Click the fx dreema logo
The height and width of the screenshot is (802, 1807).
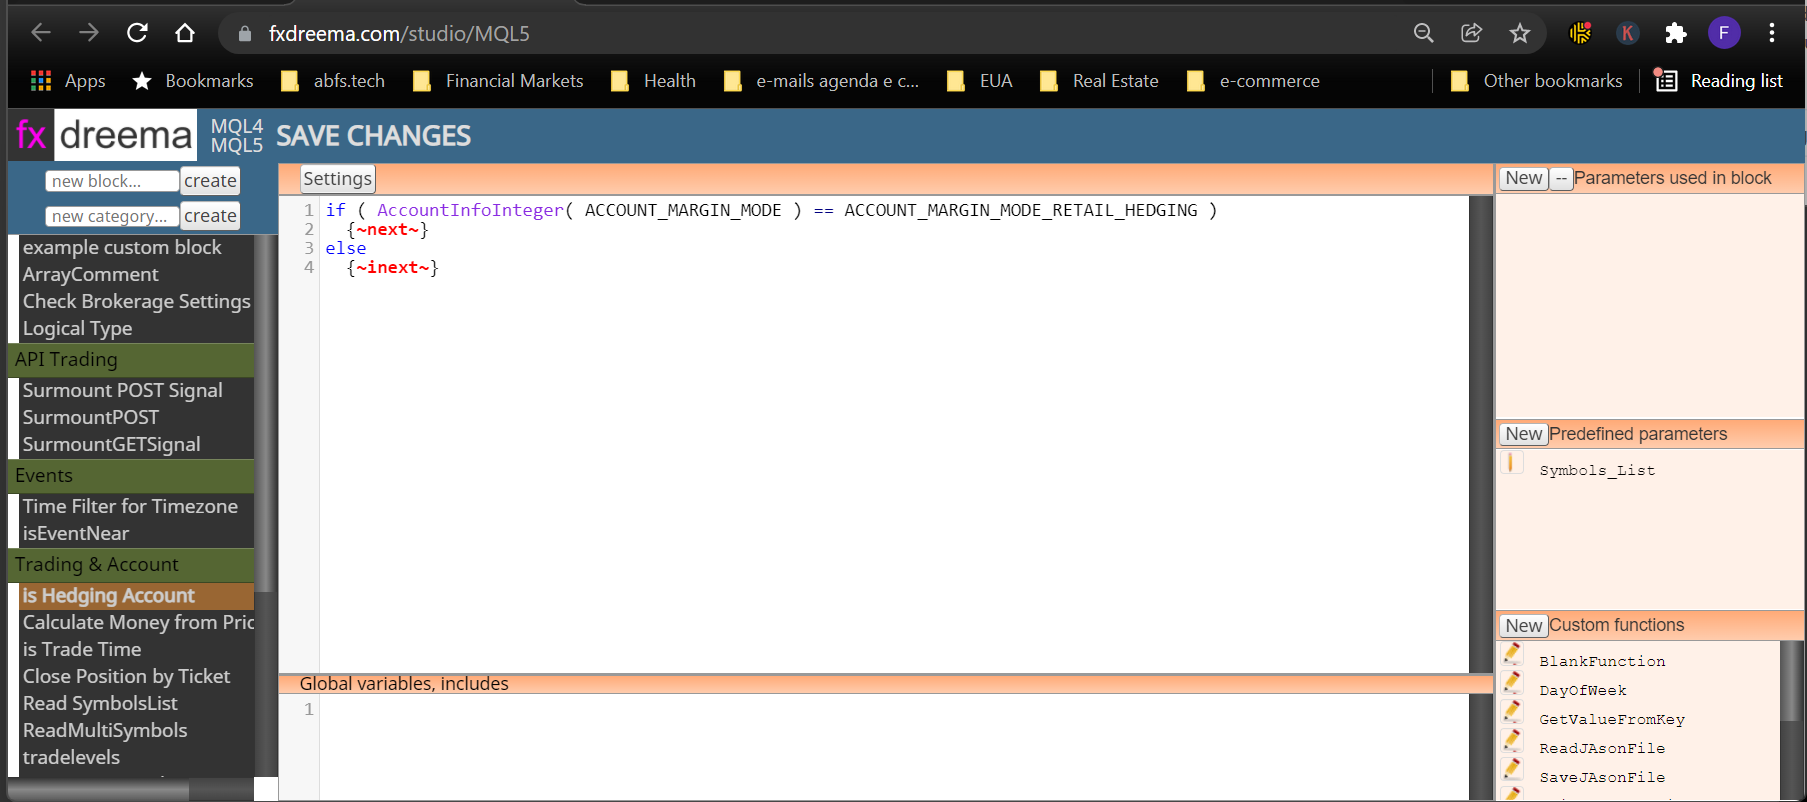104,135
